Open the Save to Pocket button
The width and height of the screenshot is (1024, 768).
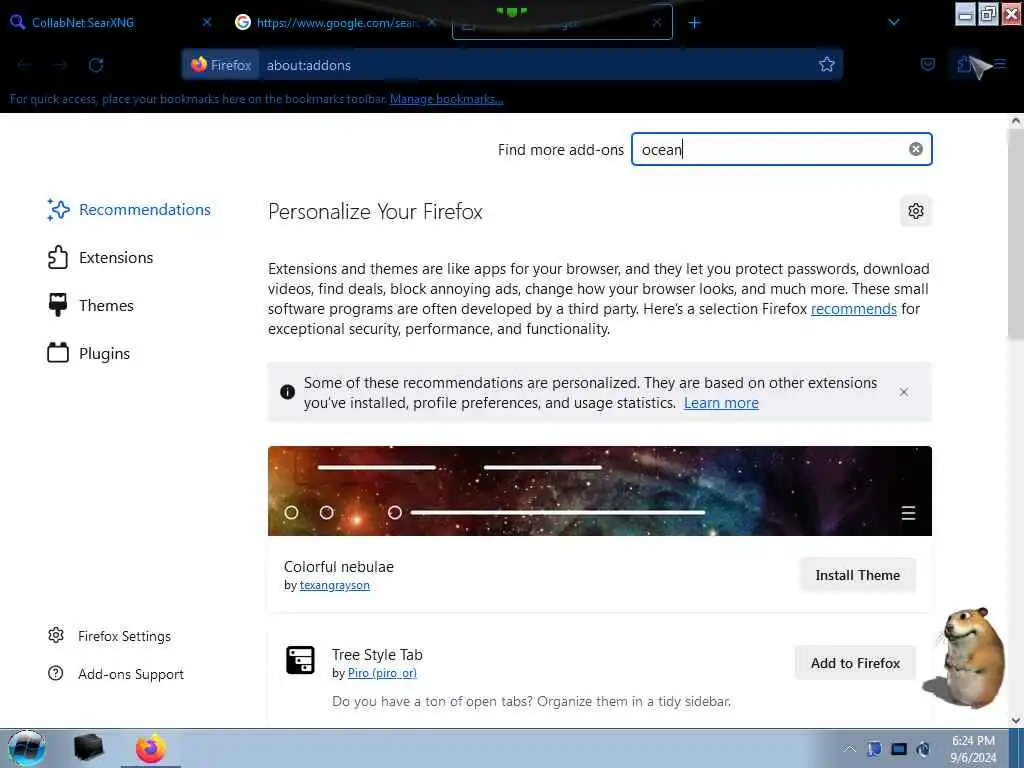(927, 65)
